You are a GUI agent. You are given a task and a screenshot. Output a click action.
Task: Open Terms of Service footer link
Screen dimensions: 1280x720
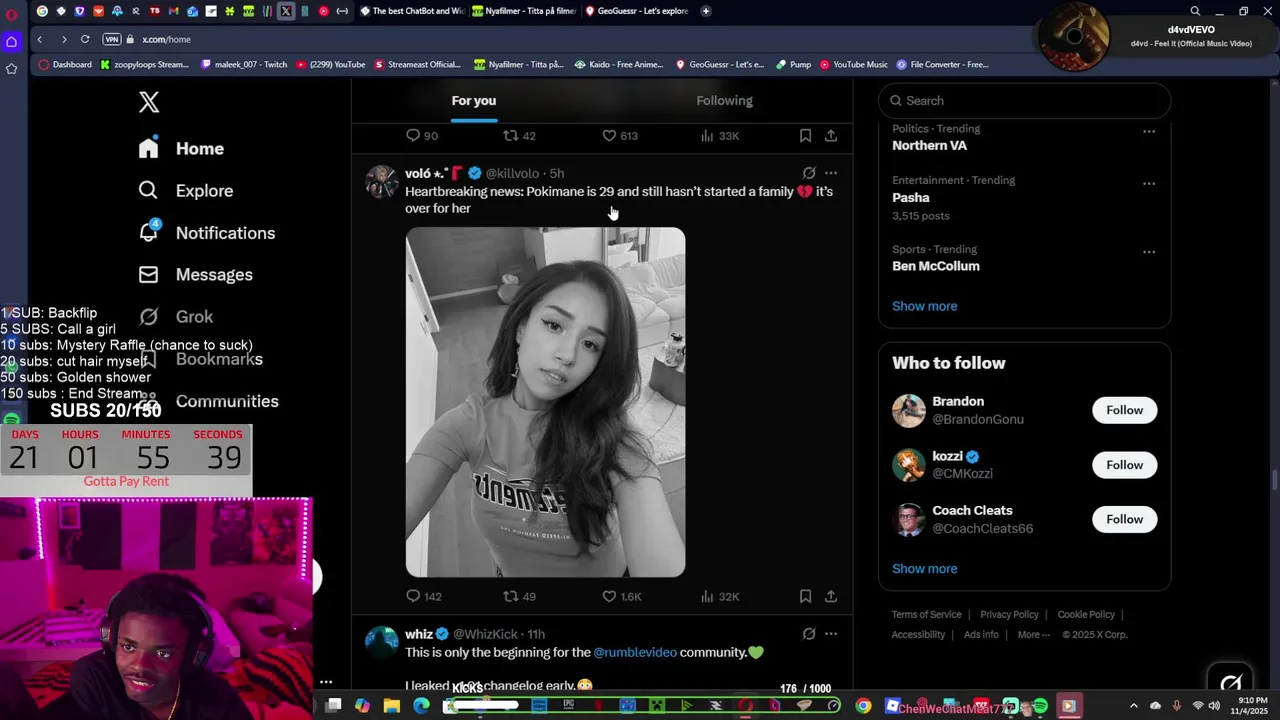tap(926, 614)
